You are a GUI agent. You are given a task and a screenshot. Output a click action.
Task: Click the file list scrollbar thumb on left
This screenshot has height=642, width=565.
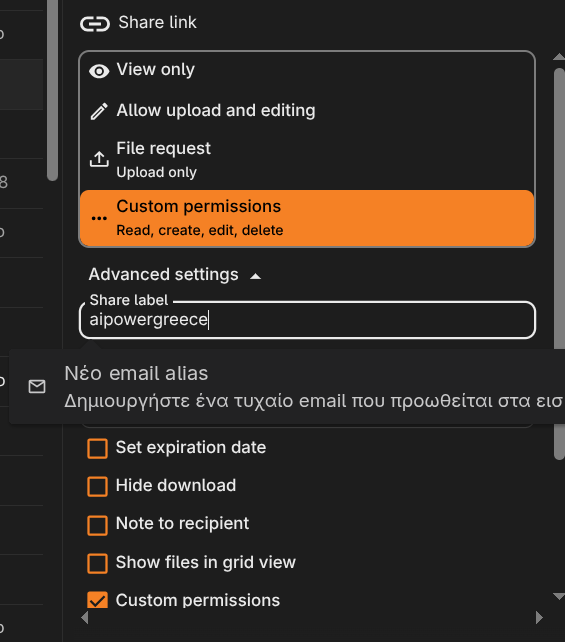pyautogui.click(x=52, y=90)
